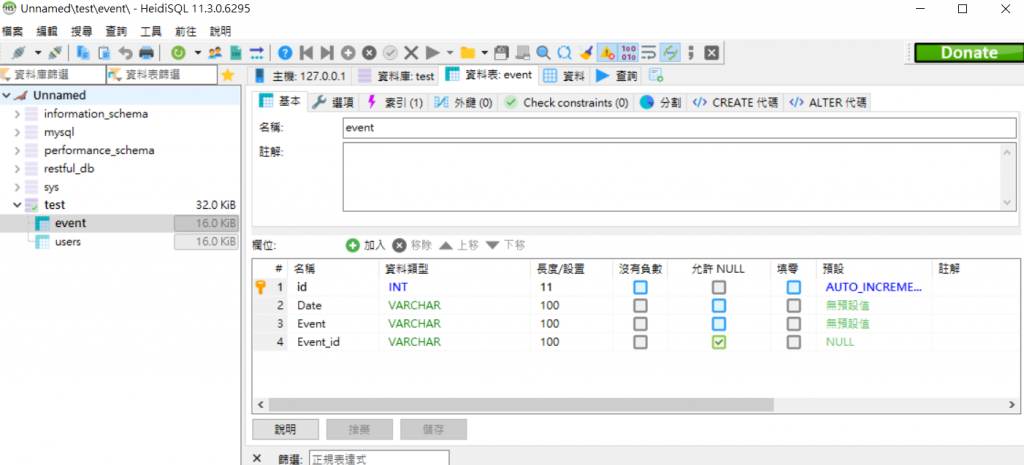Click the magnifier search icon
Viewport: 1024px width, 465px height.
click(543, 52)
